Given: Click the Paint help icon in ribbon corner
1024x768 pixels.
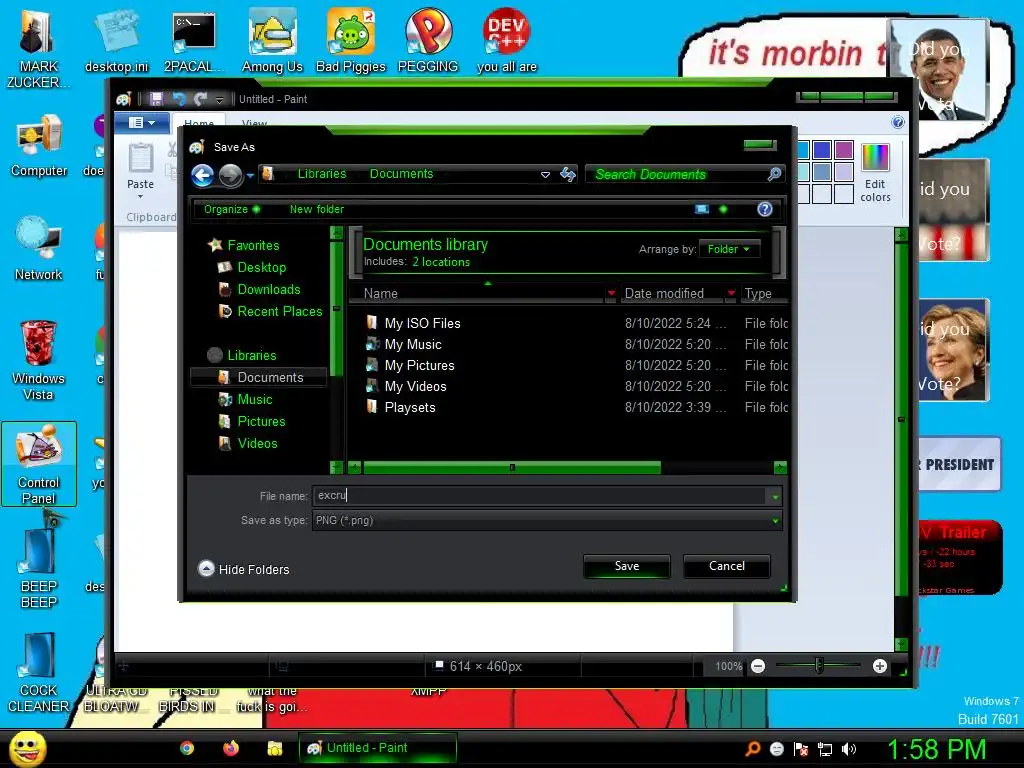Looking at the screenshot, I should [898, 122].
